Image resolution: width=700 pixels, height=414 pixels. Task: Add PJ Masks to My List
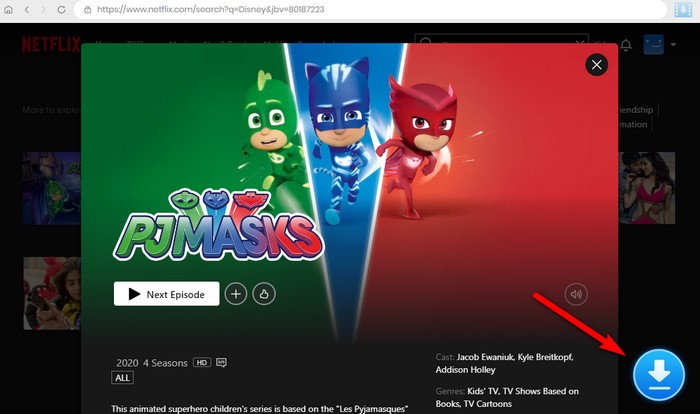click(236, 294)
